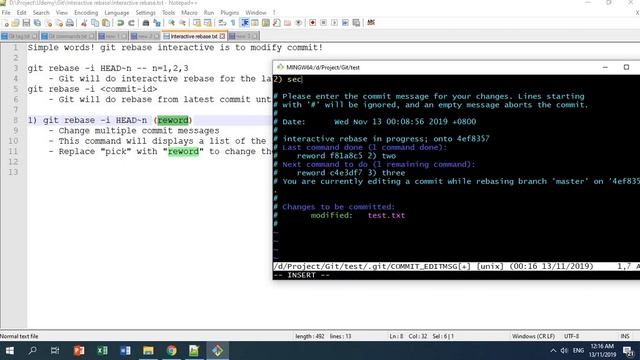Click the Redo arrow icon
This screenshot has height=360, width=640.
coord(131,23)
